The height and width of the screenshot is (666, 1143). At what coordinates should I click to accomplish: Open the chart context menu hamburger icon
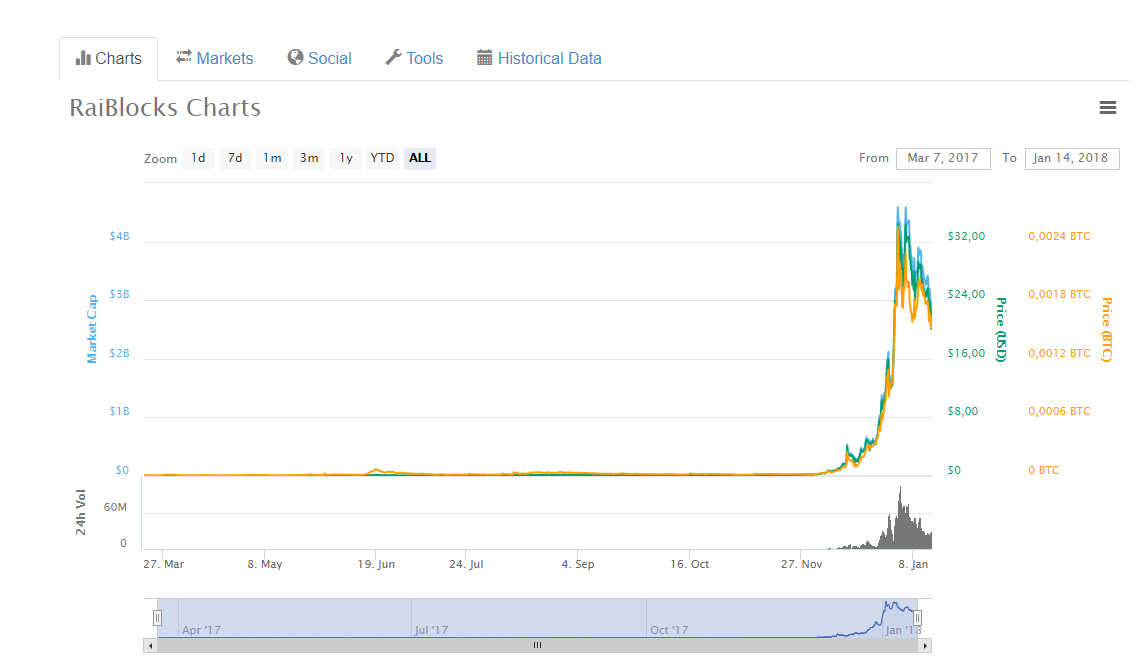(x=1107, y=108)
